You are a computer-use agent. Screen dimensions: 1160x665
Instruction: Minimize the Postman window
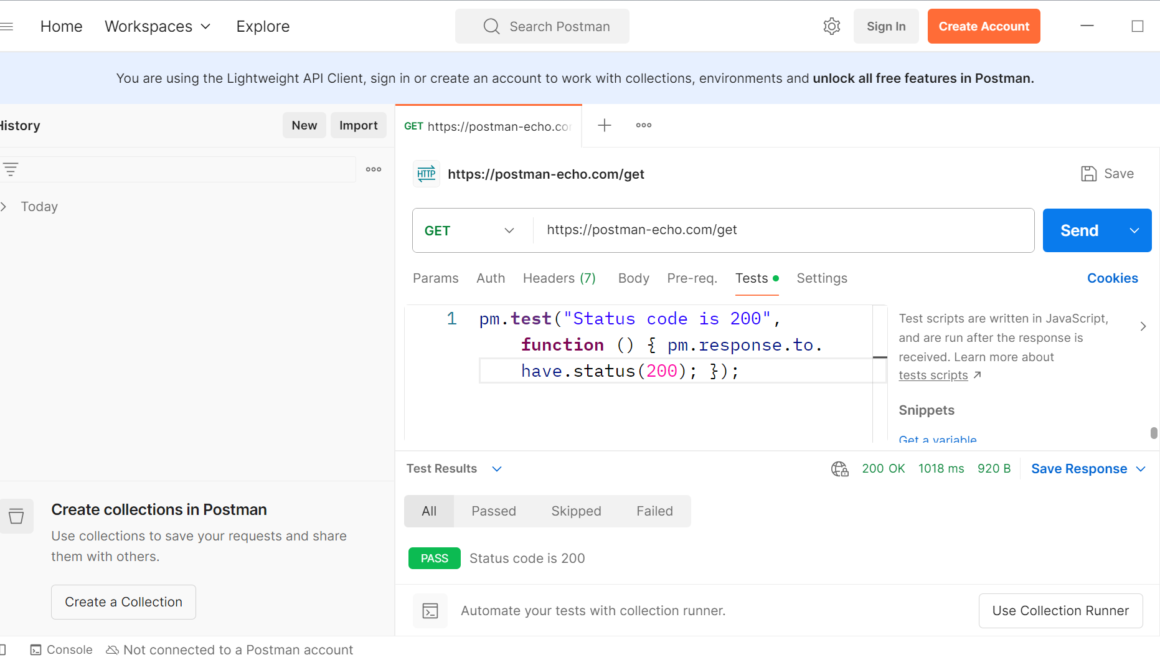[x=1087, y=26]
